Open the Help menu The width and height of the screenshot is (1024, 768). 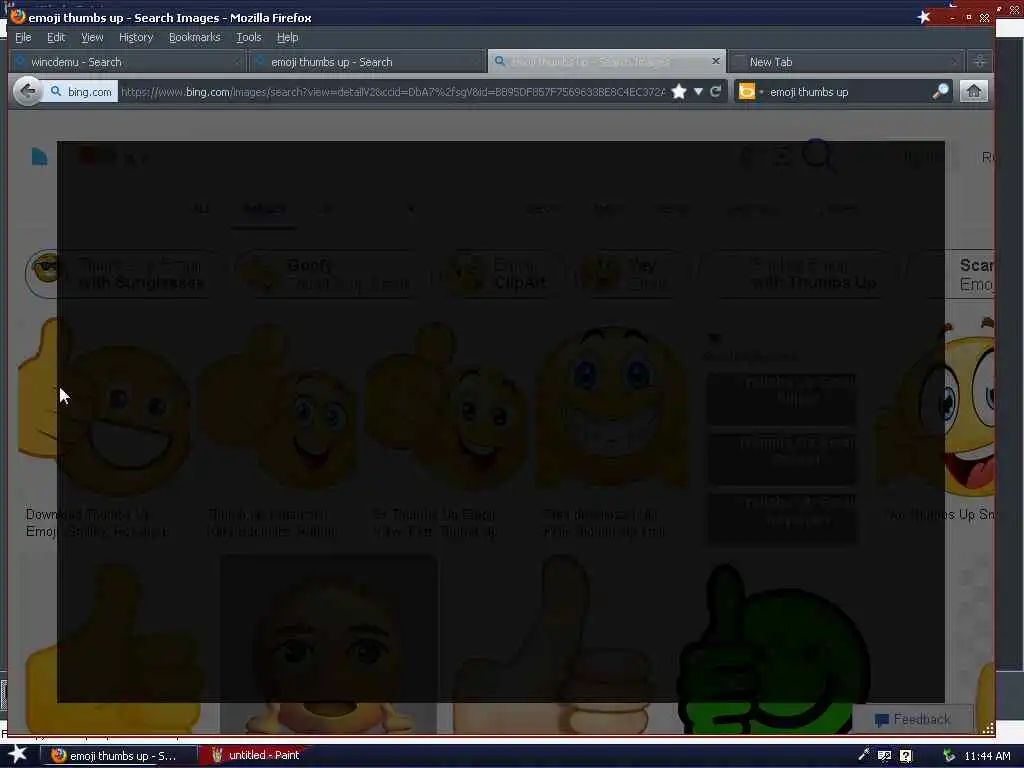pyautogui.click(x=287, y=37)
